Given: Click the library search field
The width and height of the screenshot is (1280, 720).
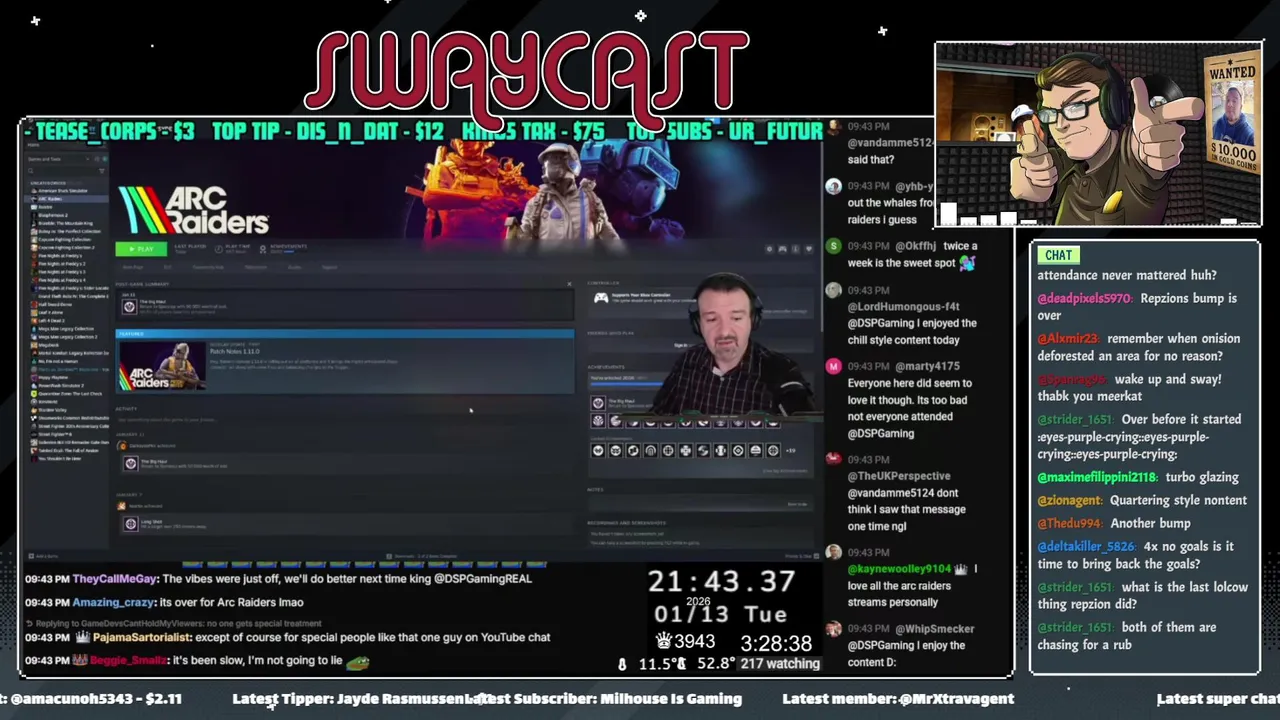Looking at the screenshot, I should pyautogui.click(x=60, y=171).
